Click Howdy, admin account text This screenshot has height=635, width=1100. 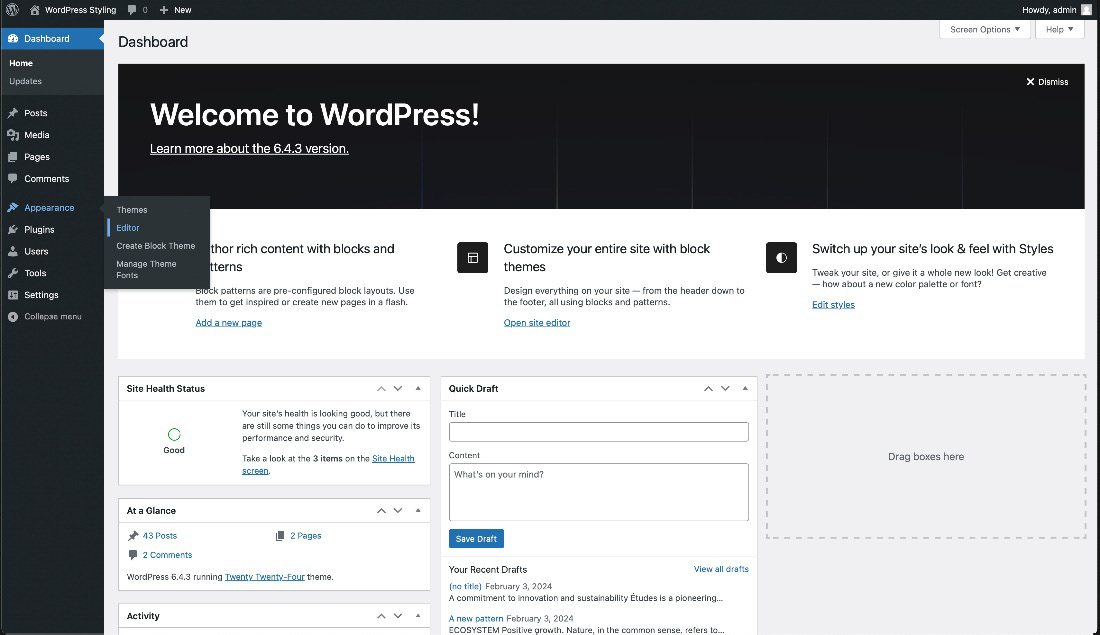(1049, 10)
